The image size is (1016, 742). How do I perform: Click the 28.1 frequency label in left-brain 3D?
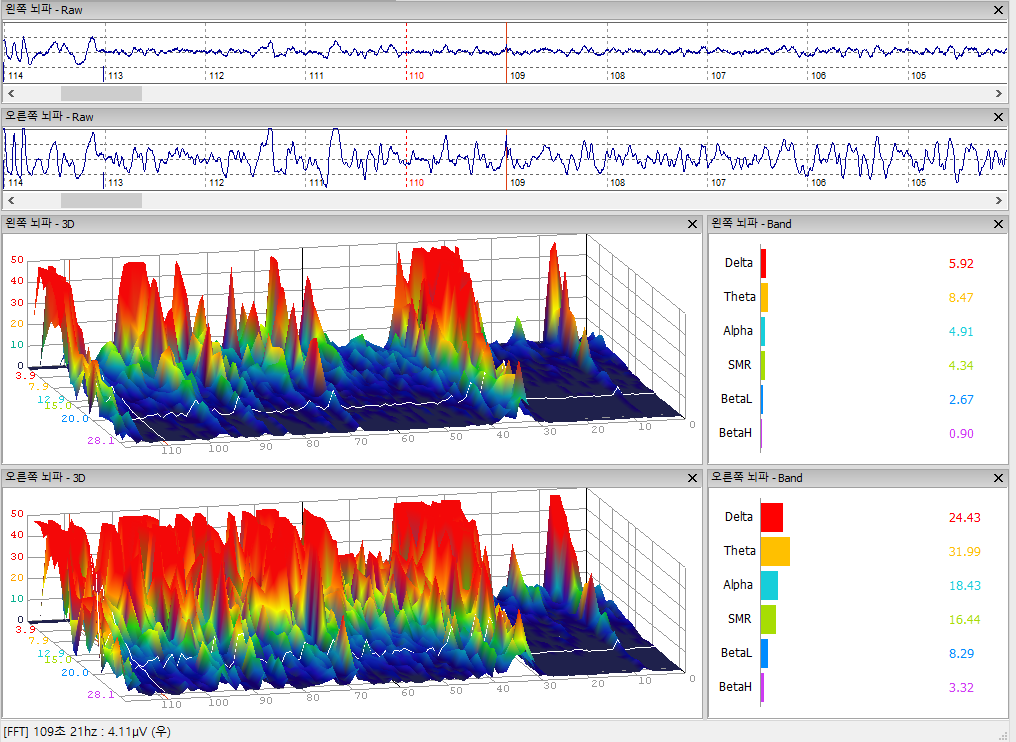click(x=100, y=441)
